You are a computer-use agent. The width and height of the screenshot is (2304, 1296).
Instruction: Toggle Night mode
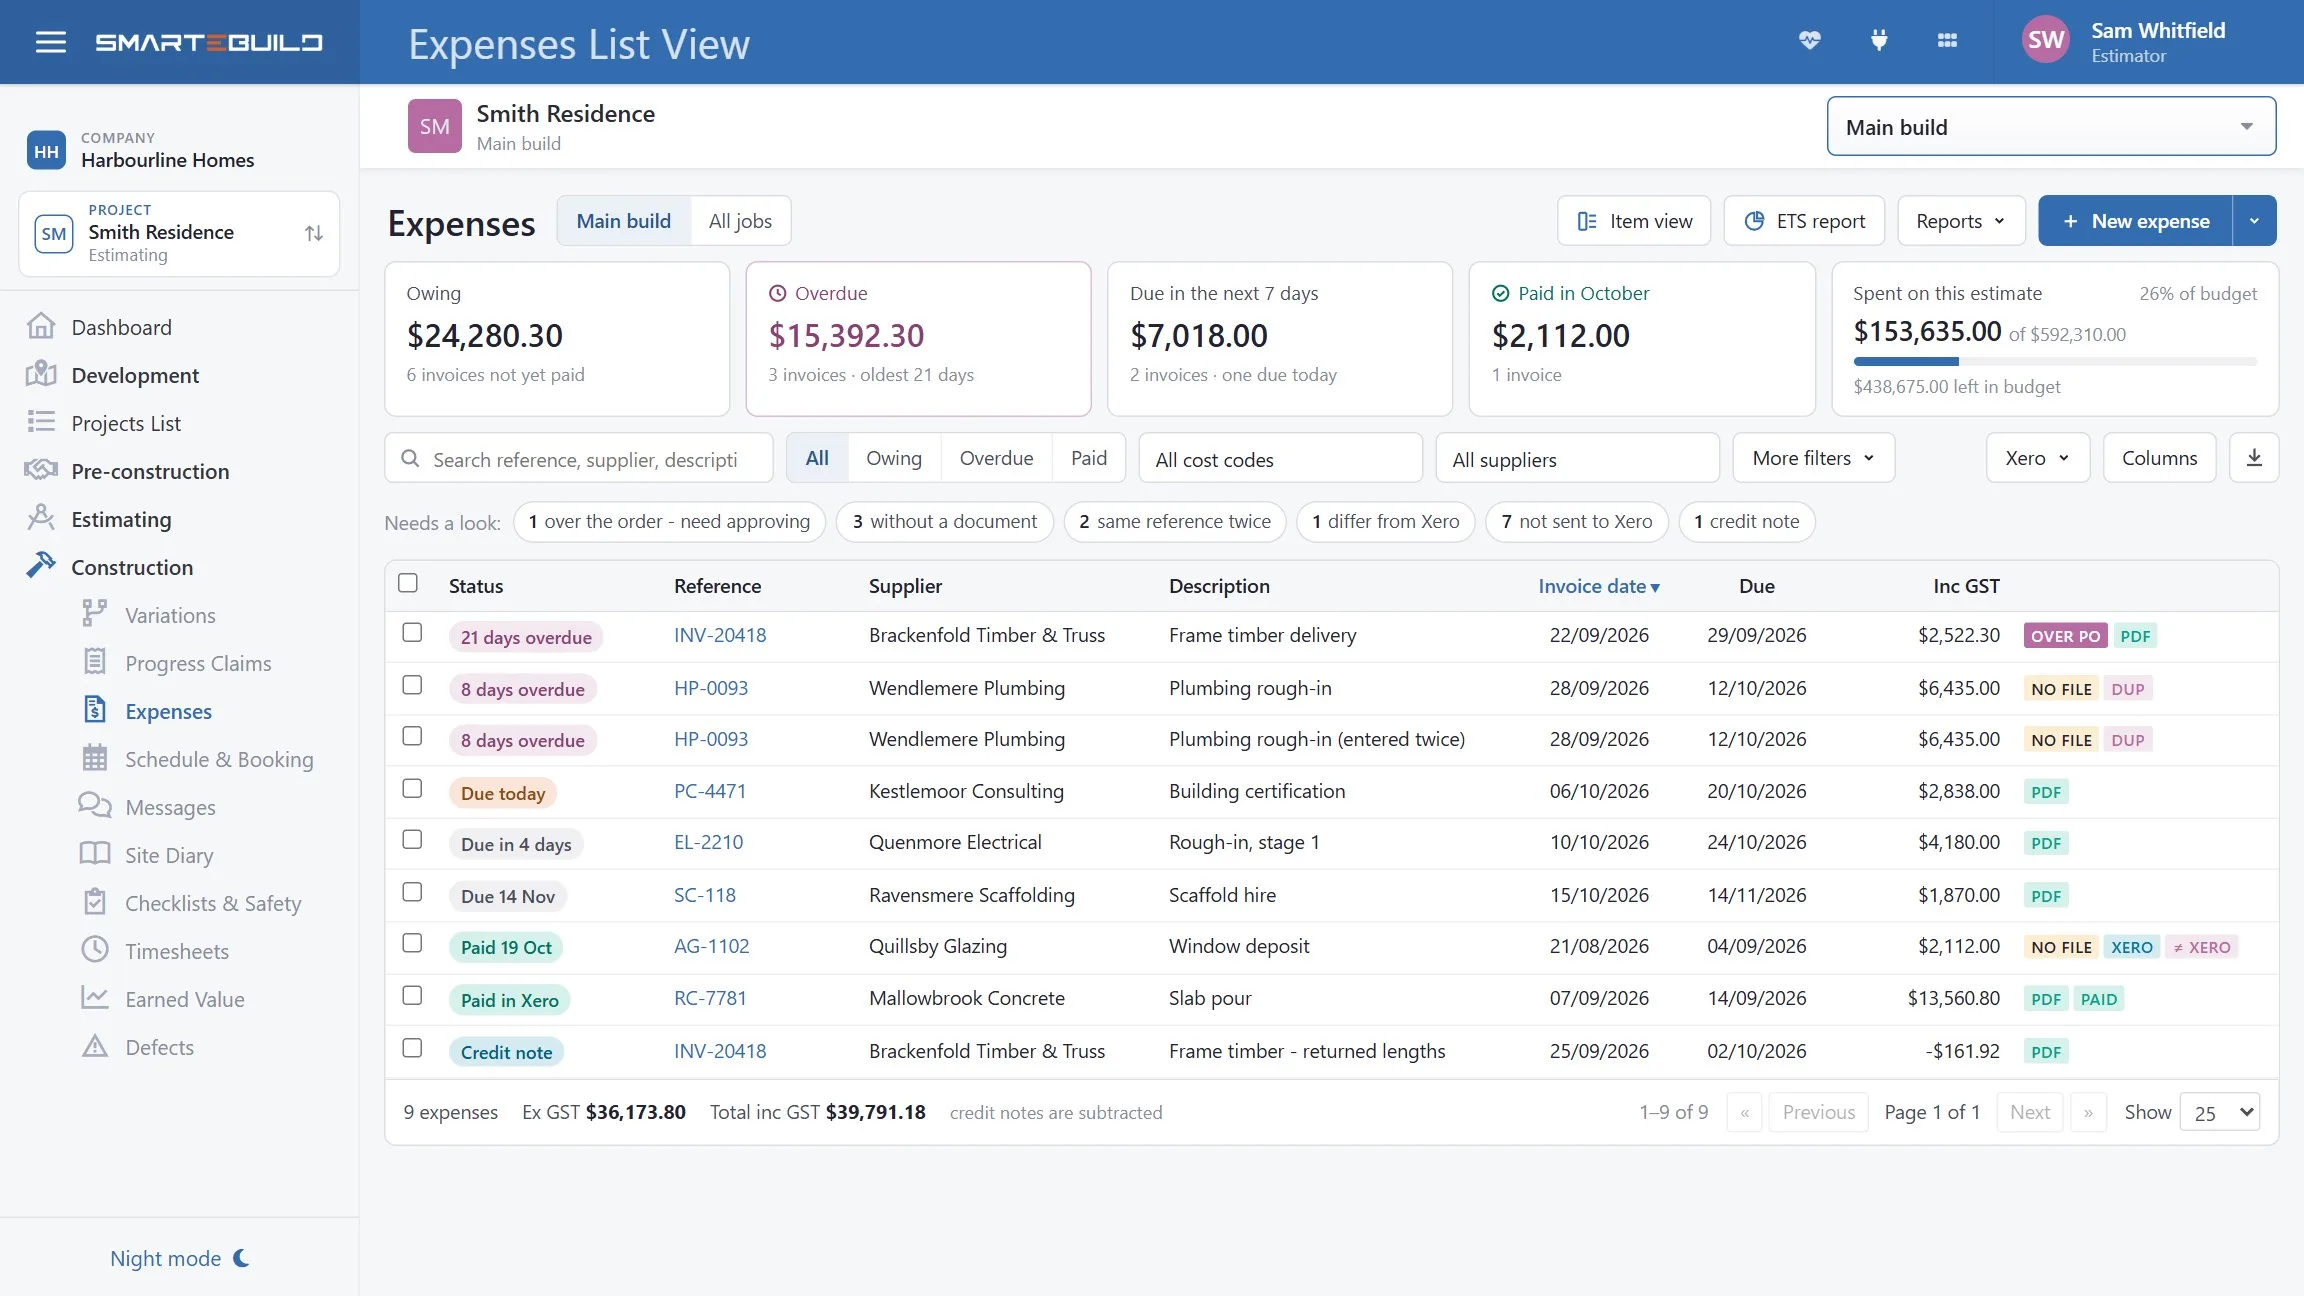pos(180,1258)
